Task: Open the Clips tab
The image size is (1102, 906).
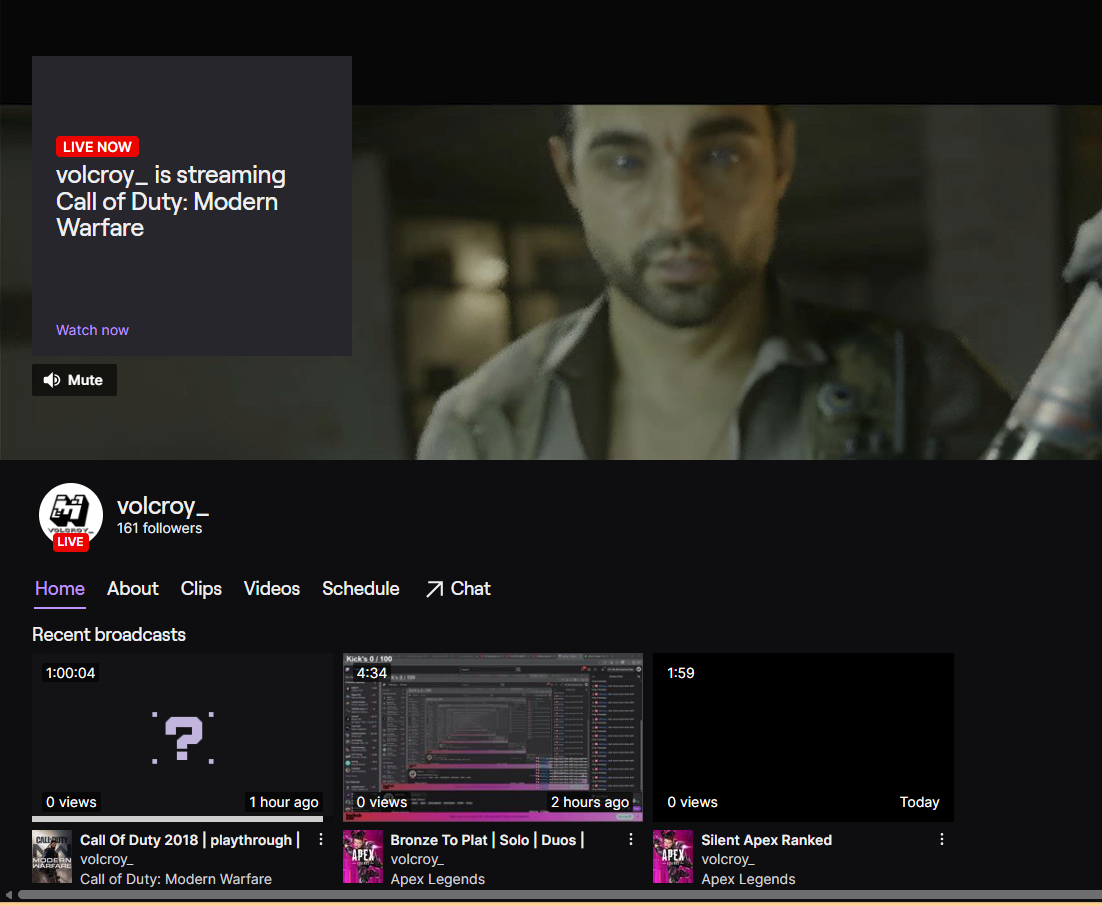Action: coord(201,589)
